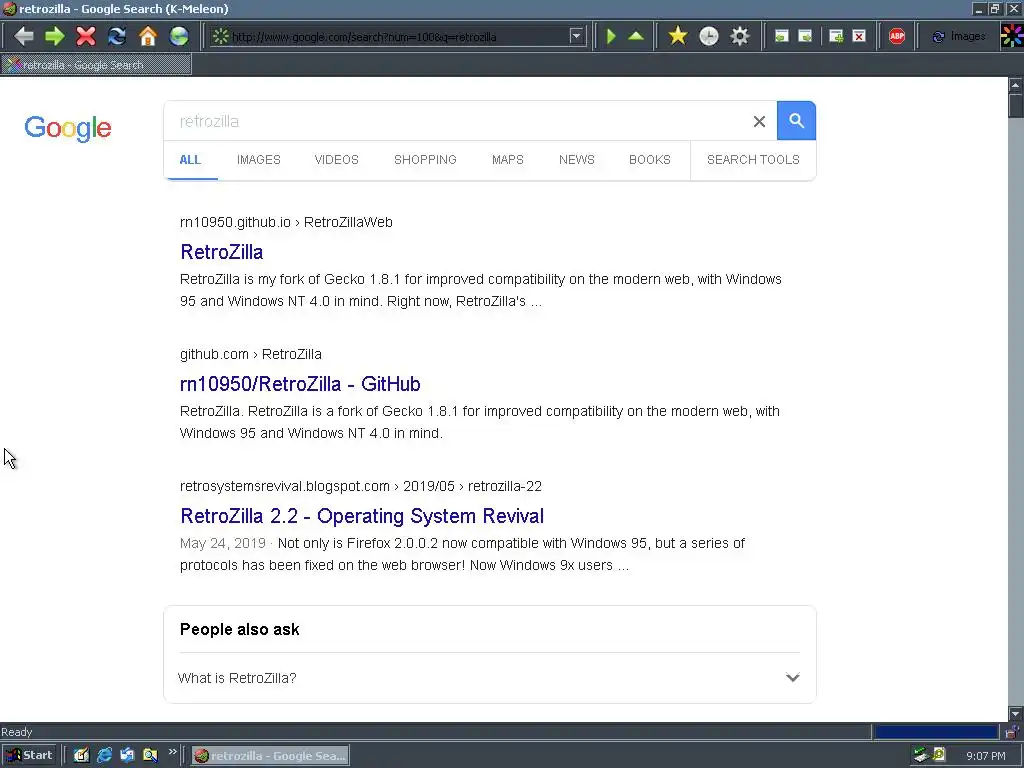Click the vertical scrollbar thumb
Screen dimensions: 1024x768
(1016, 105)
